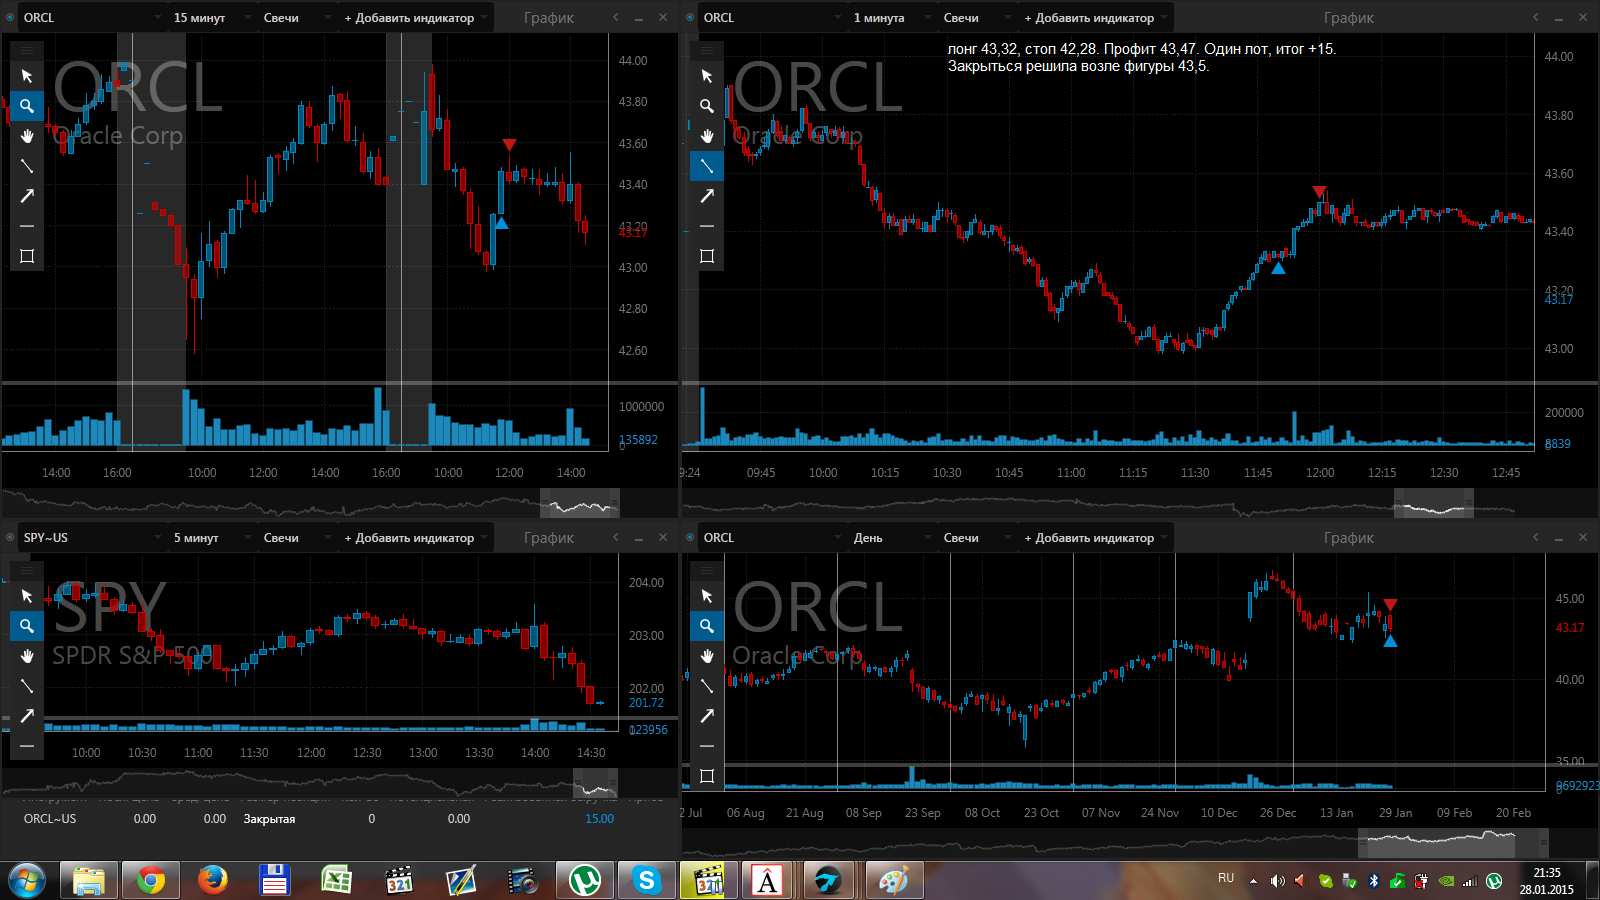Select pointer tool in ORCL 1-minute chart

coord(707,76)
